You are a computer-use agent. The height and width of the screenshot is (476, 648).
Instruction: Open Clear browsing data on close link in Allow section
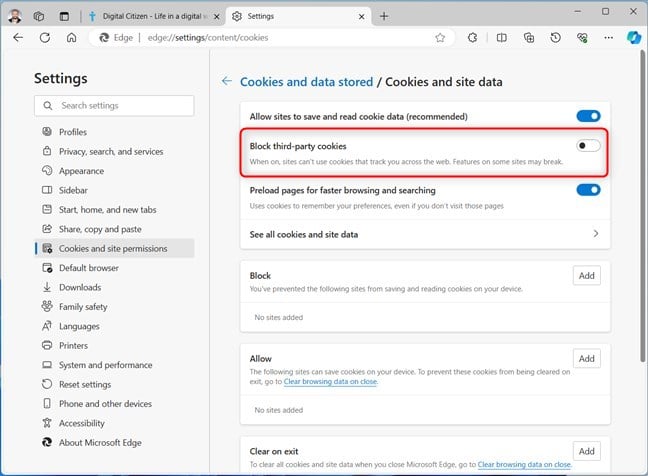(x=330, y=381)
